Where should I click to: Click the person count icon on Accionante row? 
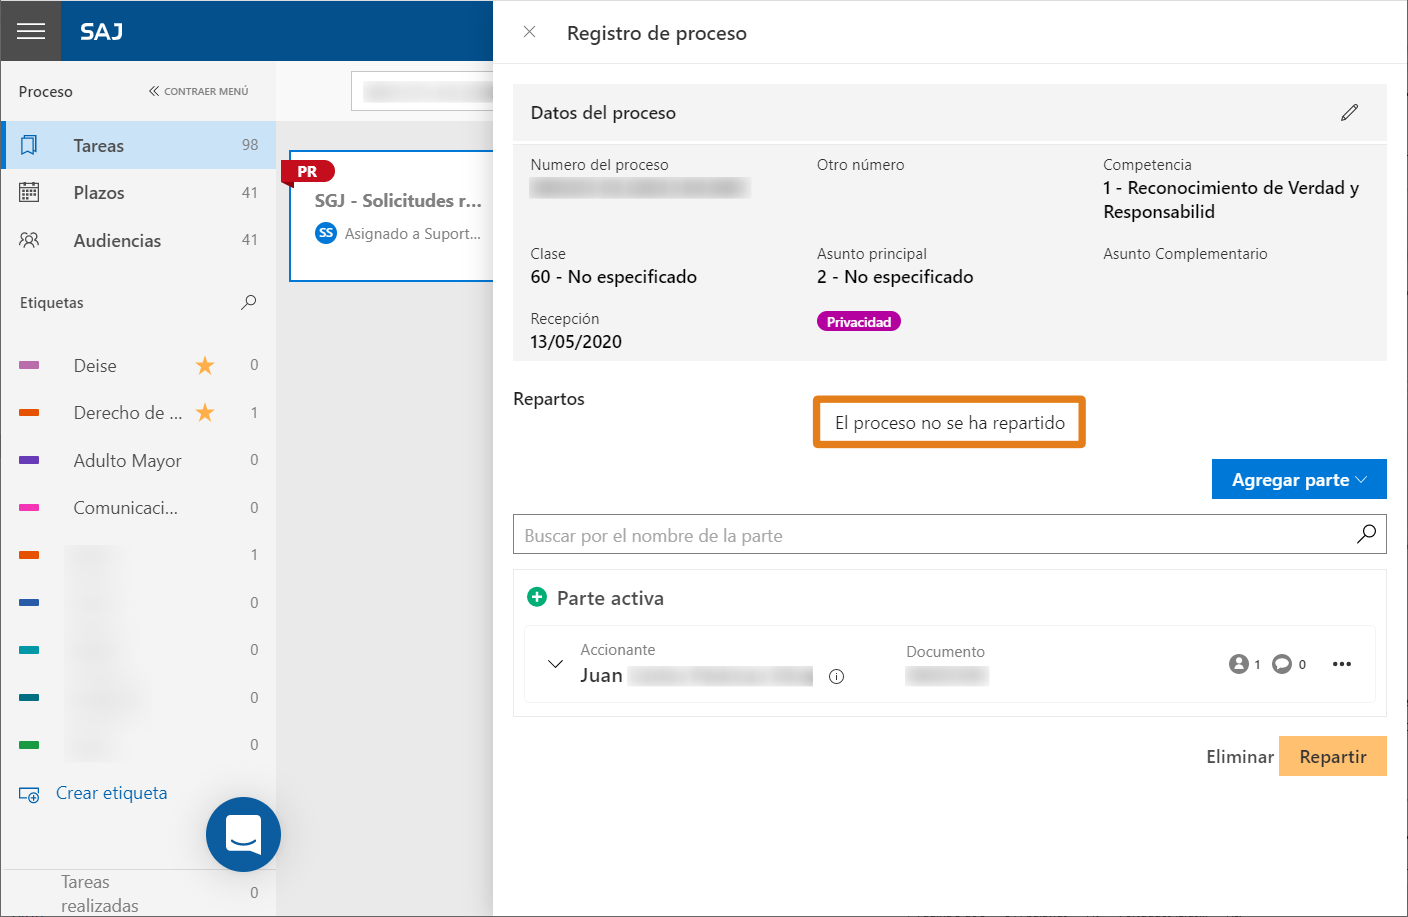1239,664
